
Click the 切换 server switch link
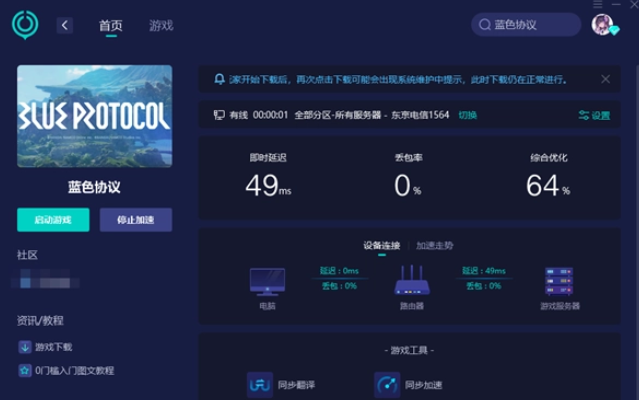tap(467, 115)
